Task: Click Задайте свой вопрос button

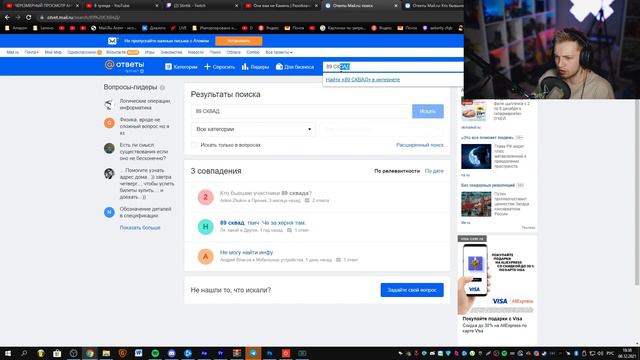Action: [x=412, y=290]
